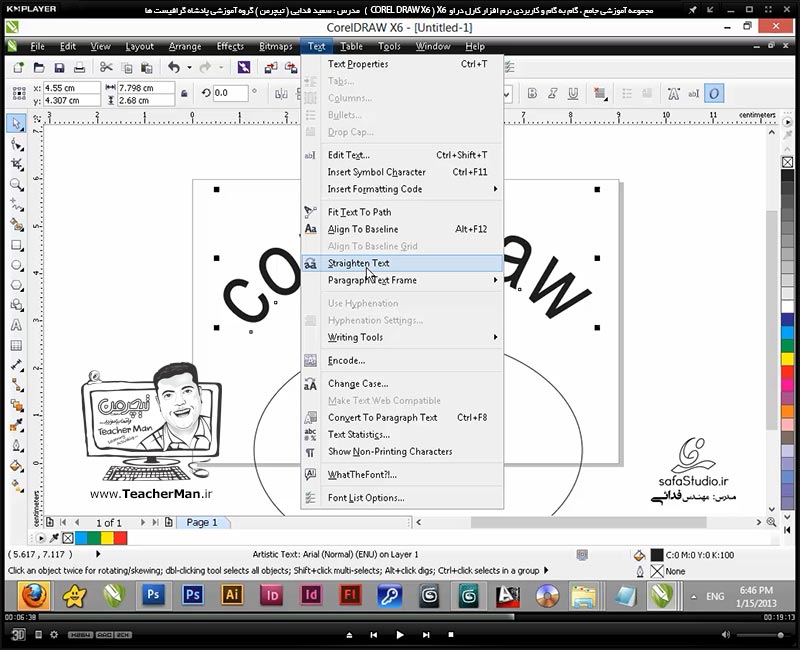
Task: Click the Import icon in toolbar
Action: pyautogui.click(x=270, y=67)
